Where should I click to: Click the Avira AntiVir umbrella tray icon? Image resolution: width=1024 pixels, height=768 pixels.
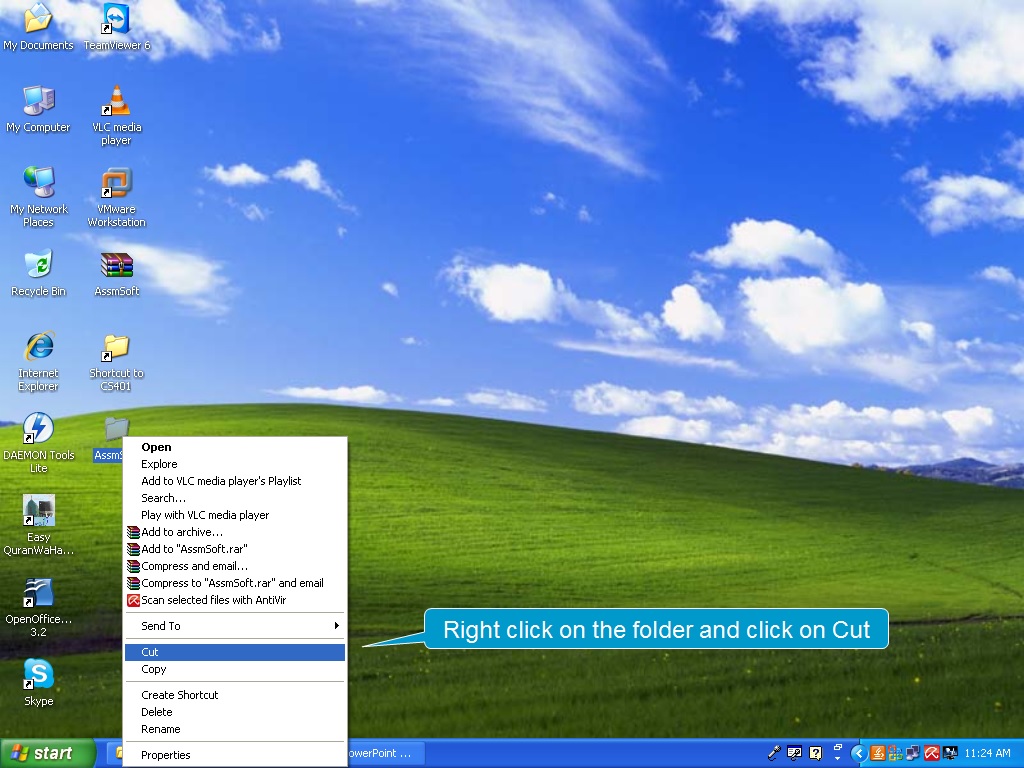931,753
